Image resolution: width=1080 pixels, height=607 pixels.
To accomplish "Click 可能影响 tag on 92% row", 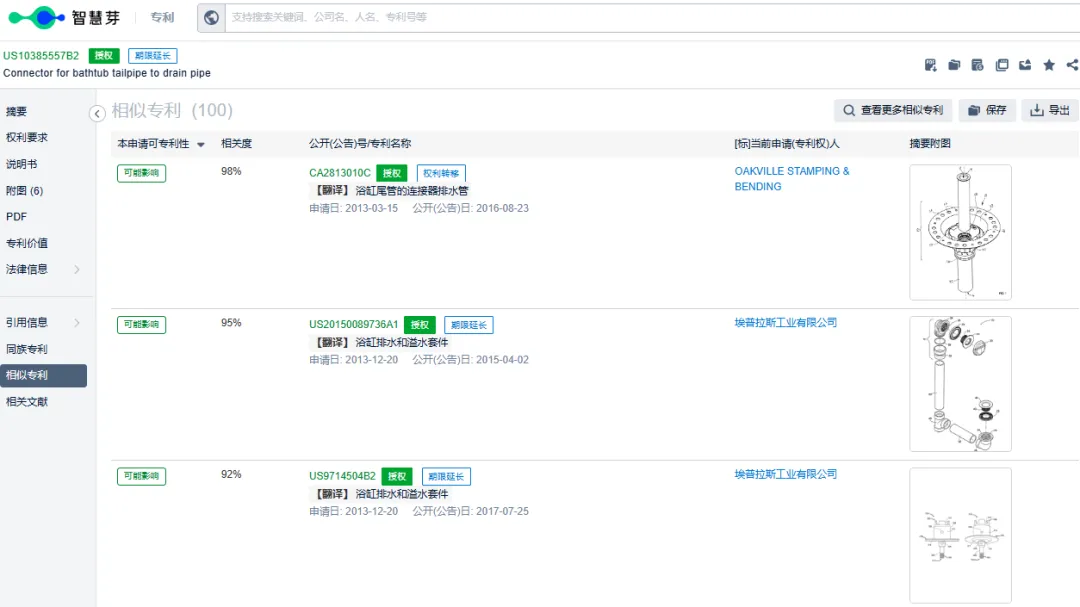I will pos(141,476).
